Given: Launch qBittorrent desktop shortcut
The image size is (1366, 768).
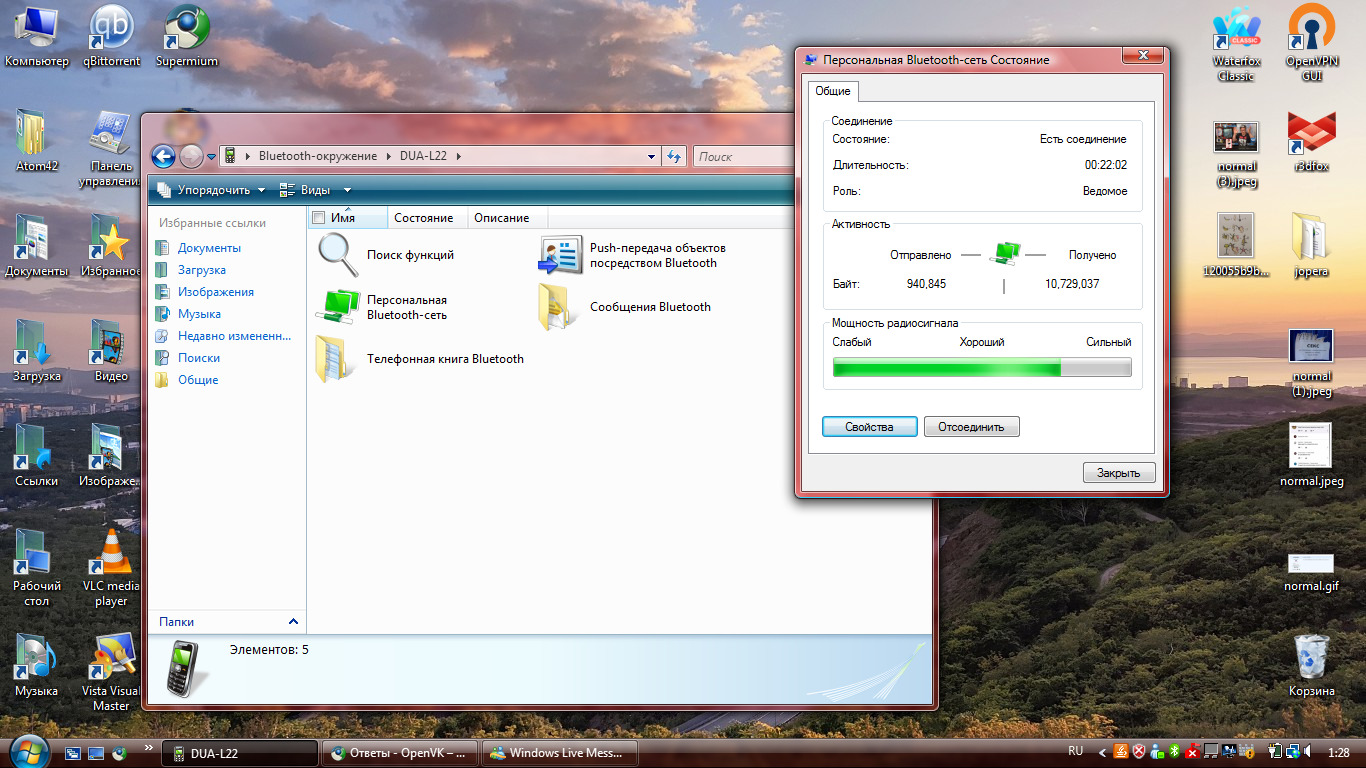Looking at the screenshot, I should [x=111, y=30].
